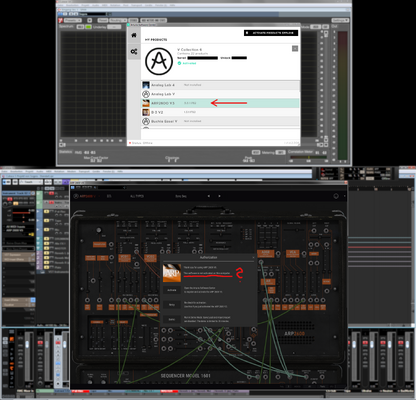Screen dimensions: 416x400
Task: Click the Activate button in Authorization dialog
Action: click(x=172, y=290)
